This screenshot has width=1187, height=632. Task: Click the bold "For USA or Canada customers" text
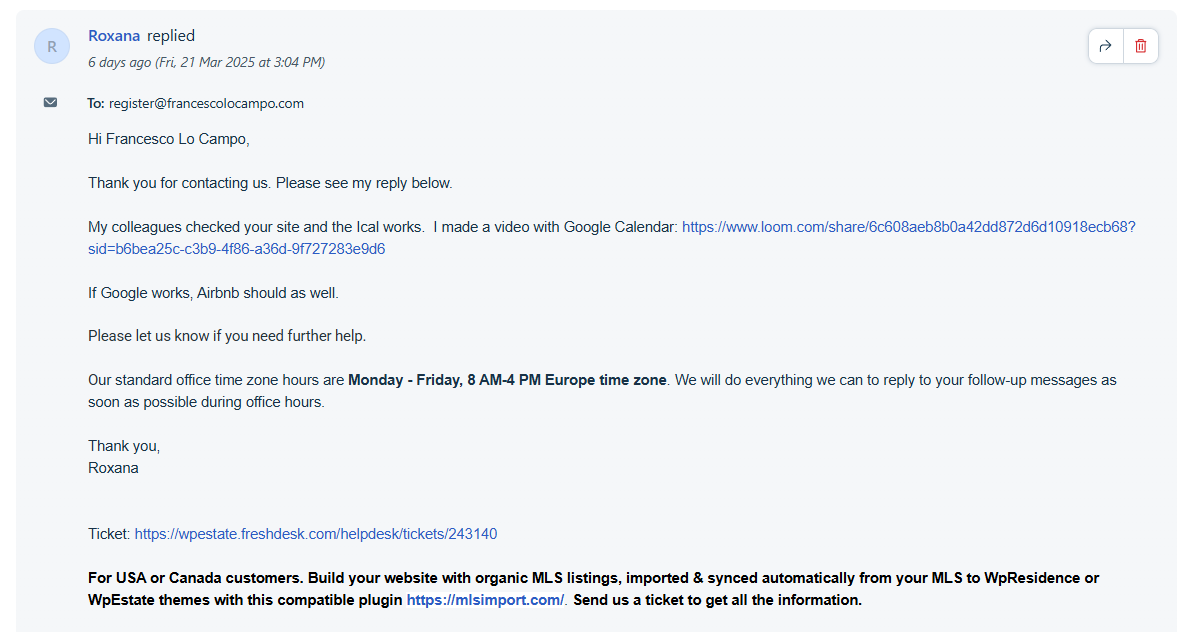click(x=196, y=578)
